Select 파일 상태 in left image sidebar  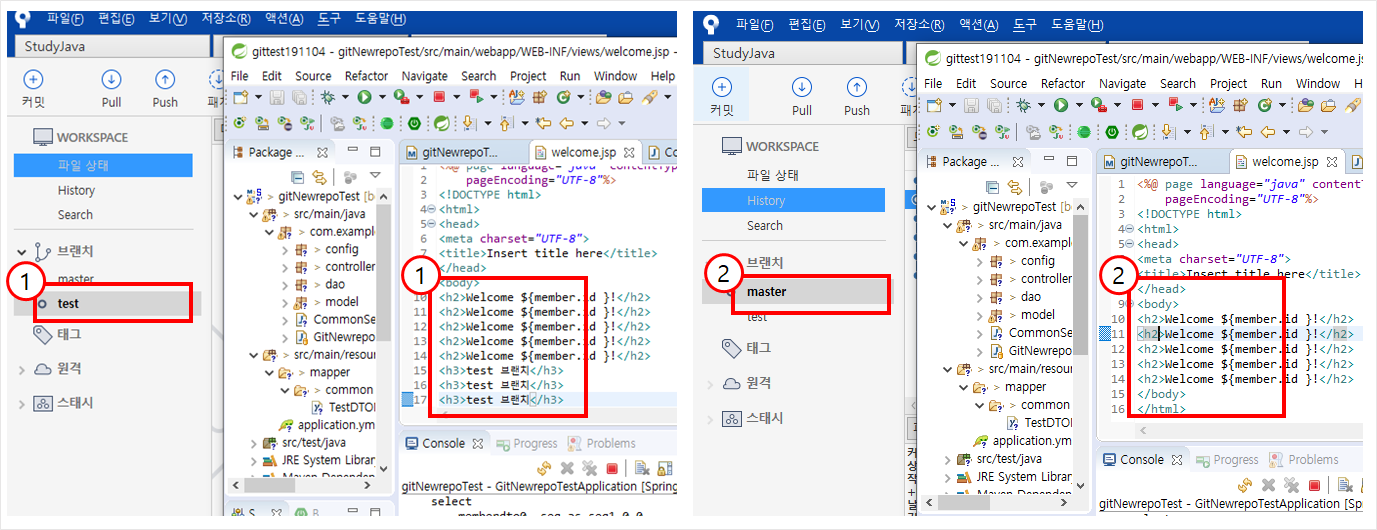click(103, 166)
